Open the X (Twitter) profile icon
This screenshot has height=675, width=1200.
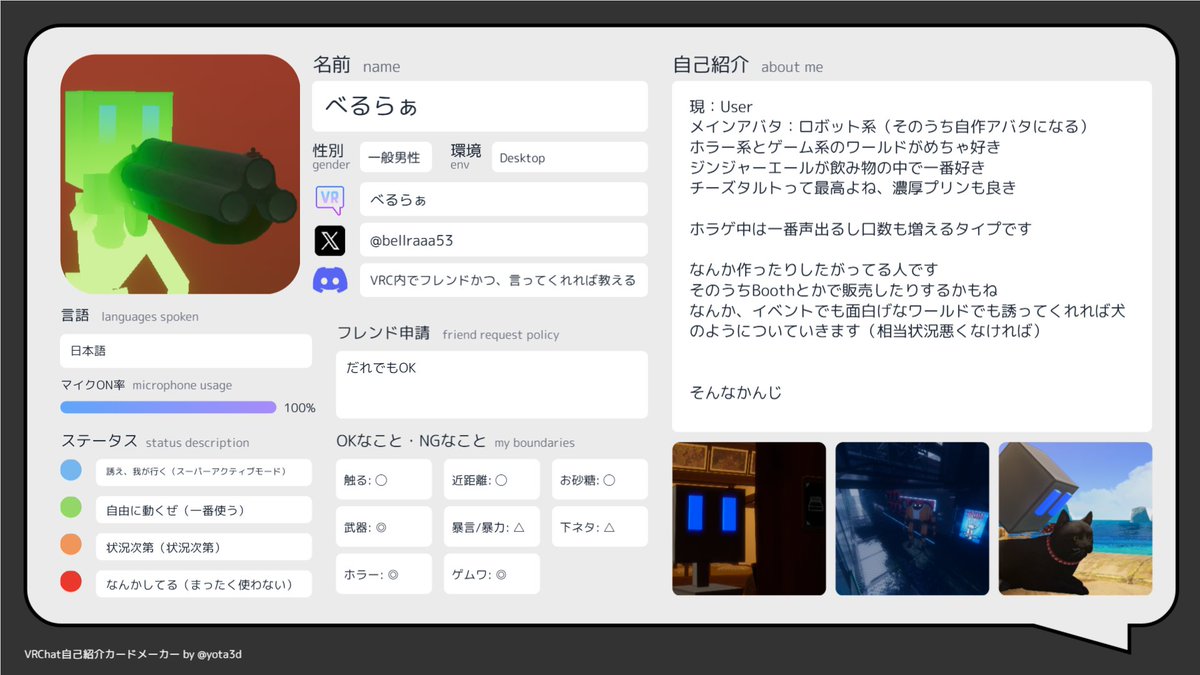331,240
